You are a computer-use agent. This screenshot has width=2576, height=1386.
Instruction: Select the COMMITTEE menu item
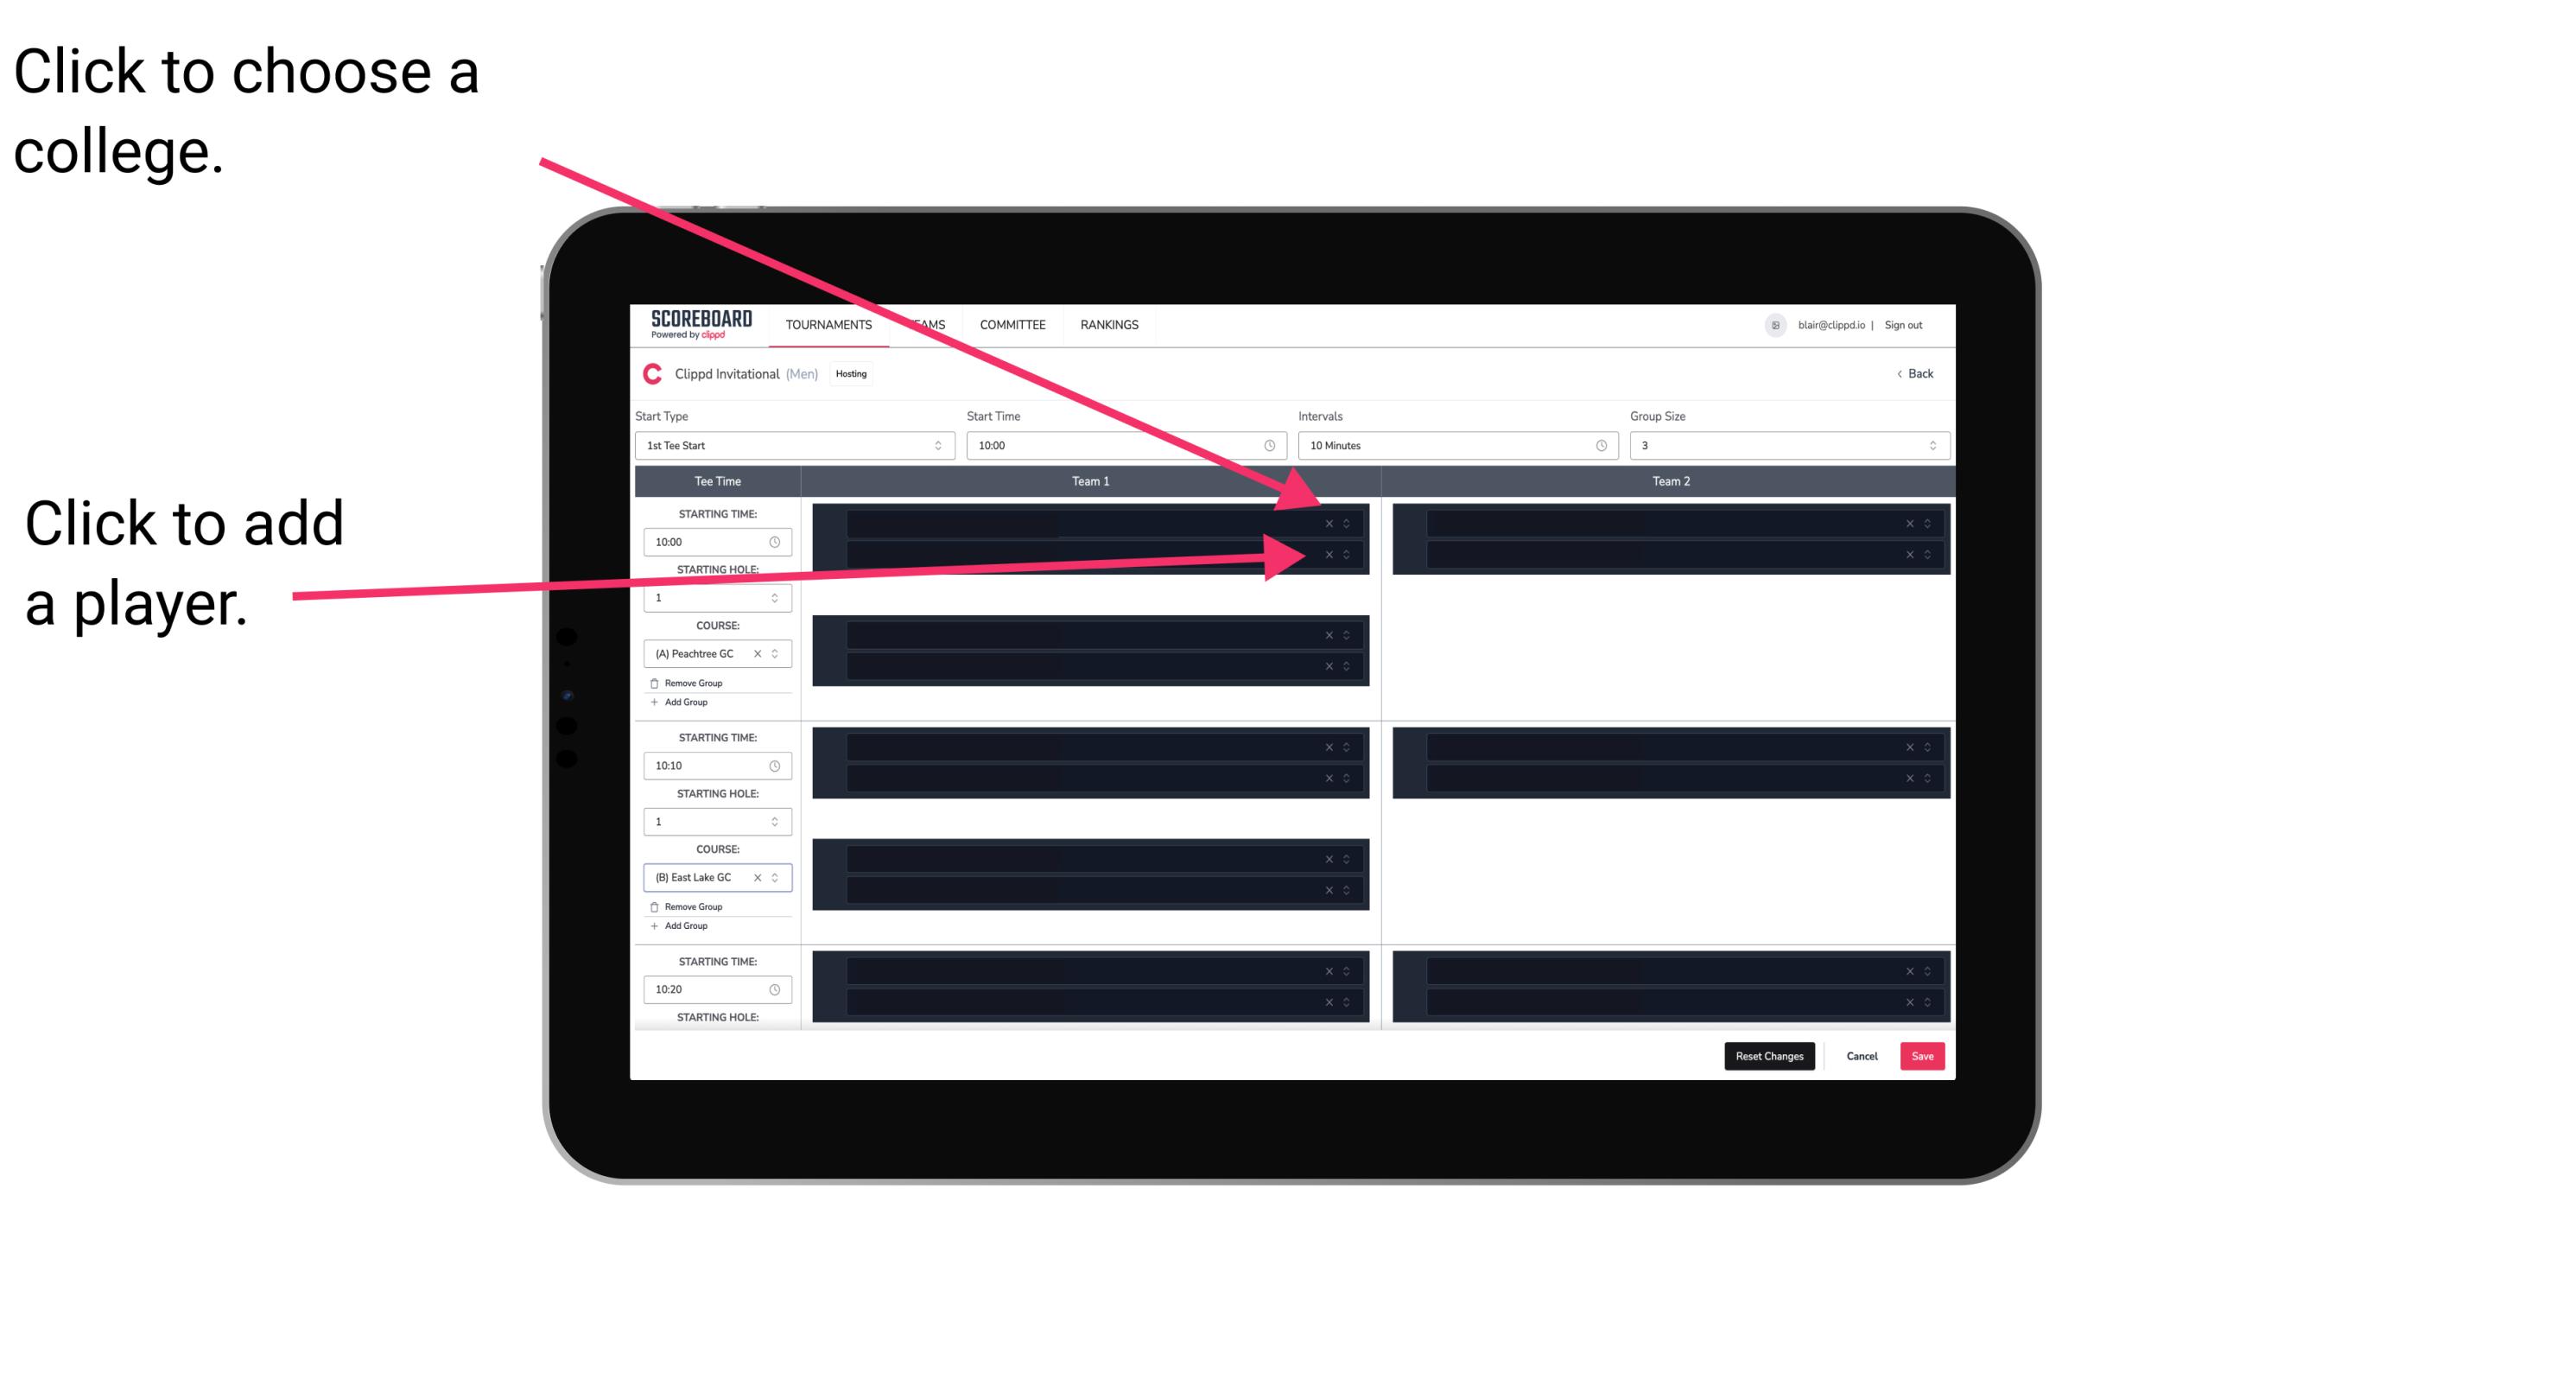(1012, 326)
